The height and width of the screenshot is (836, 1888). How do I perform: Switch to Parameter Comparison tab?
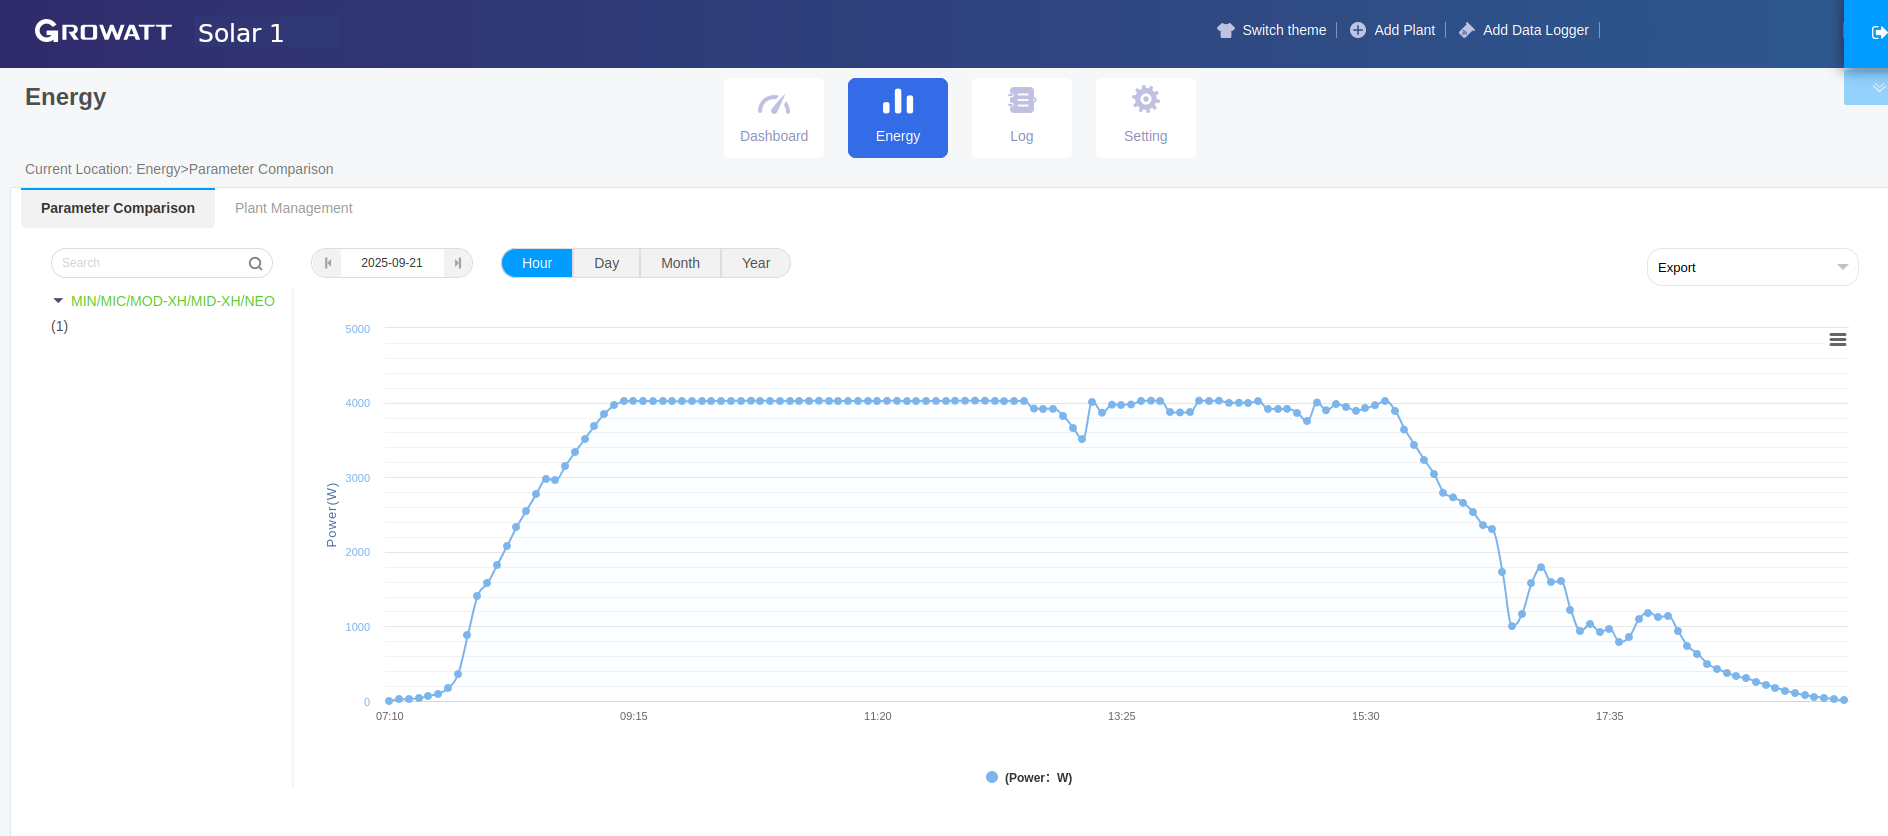pos(118,208)
